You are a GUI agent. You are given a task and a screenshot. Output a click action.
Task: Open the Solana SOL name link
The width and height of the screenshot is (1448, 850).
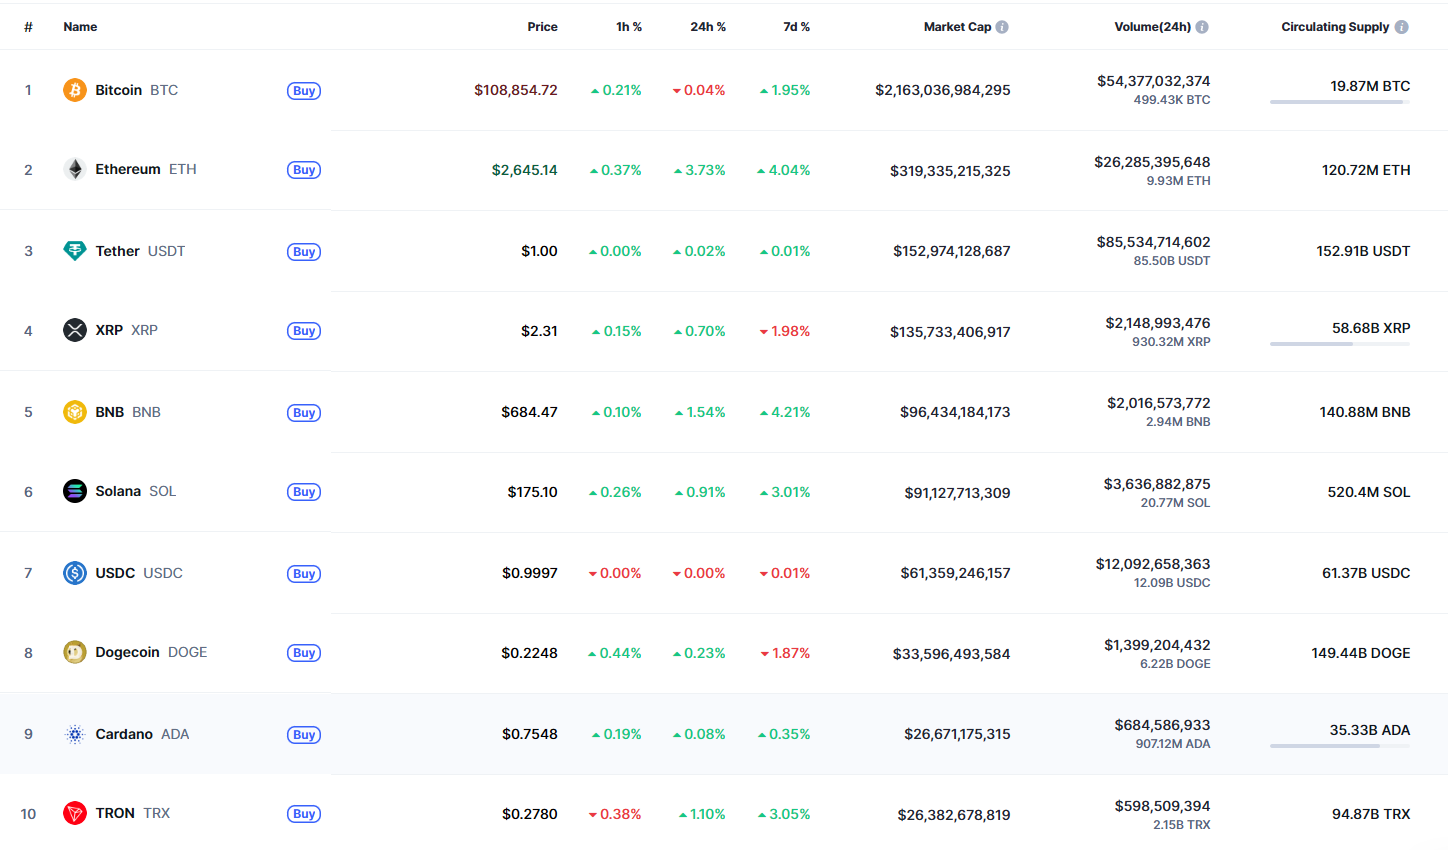tap(135, 491)
